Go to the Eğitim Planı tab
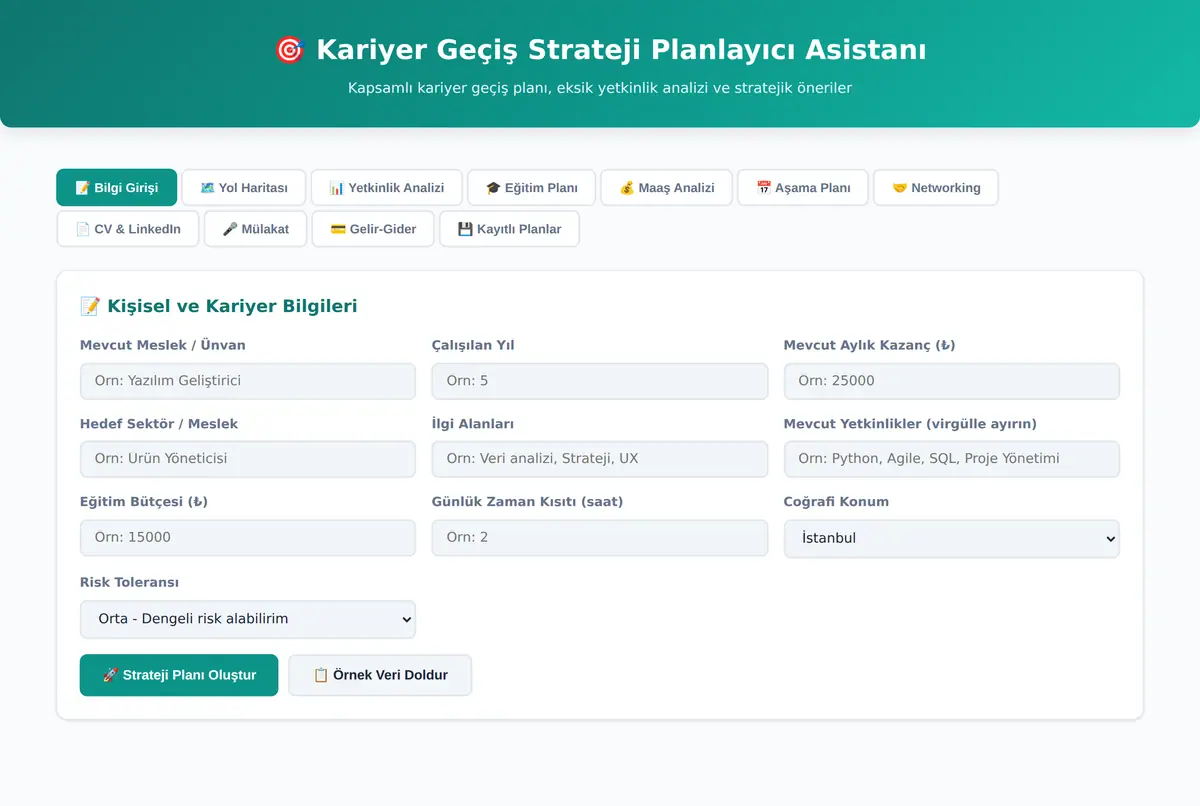The height and width of the screenshot is (806, 1200). tap(531, 188)
